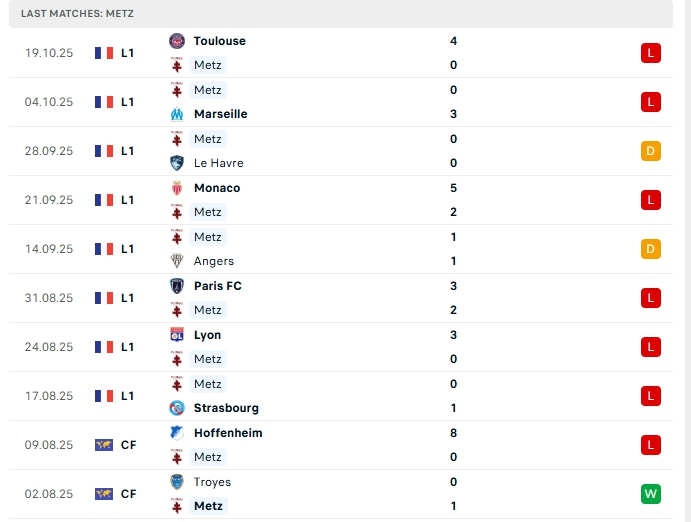The image size is (691, 522).
Task: Click the Angers team logo
Action: [177, 261]
